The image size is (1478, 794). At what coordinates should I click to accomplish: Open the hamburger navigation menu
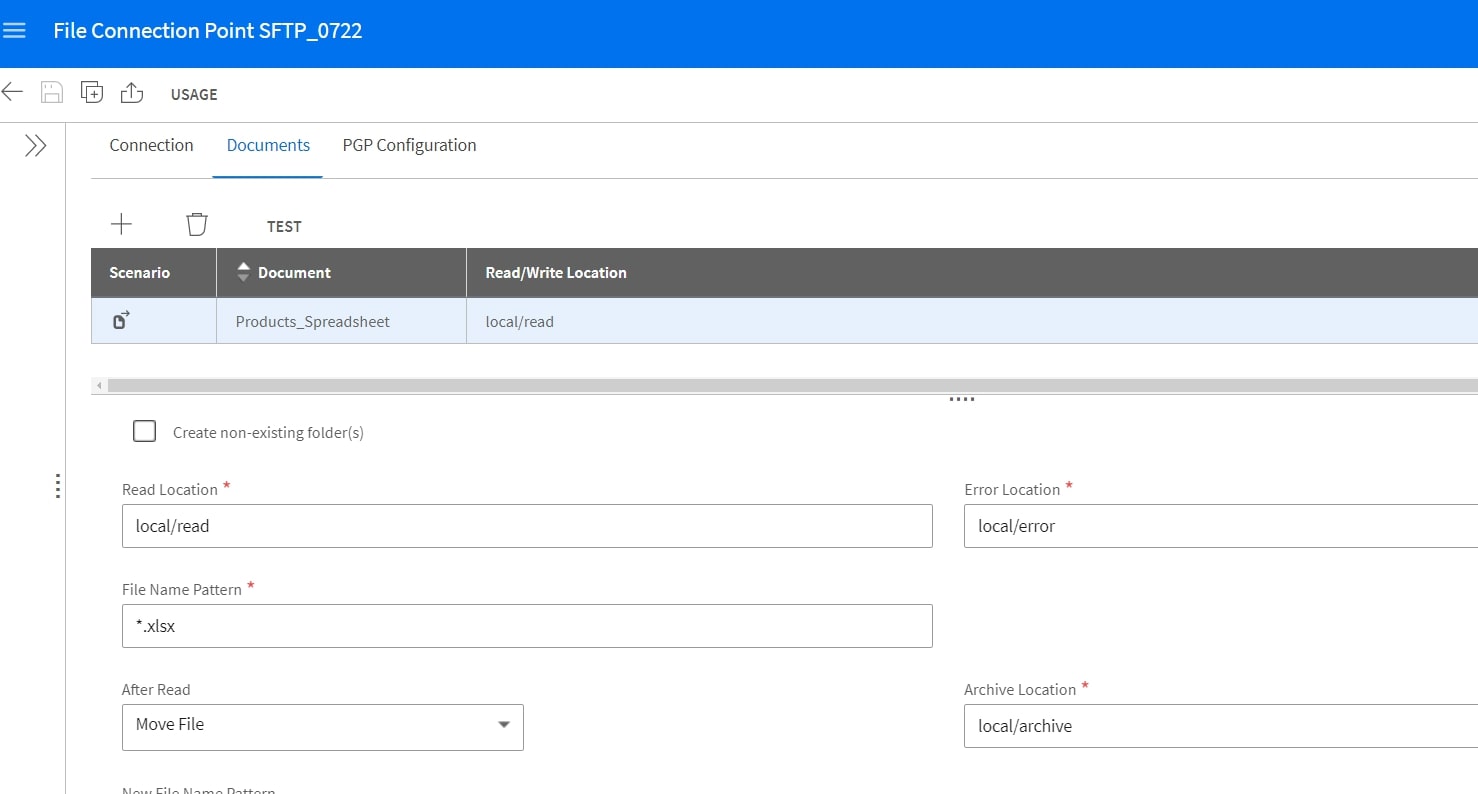[14, 31]
